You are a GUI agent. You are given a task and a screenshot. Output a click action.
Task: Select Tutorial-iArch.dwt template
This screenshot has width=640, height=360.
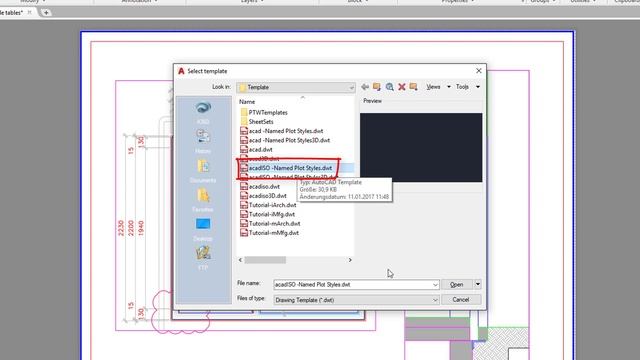tap(268, 205)
